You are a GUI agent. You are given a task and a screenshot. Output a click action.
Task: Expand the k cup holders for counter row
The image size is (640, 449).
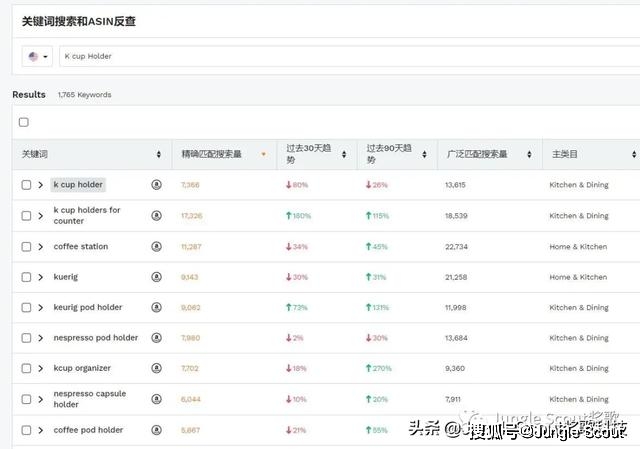pyautogui.click(x=40, y=216)
